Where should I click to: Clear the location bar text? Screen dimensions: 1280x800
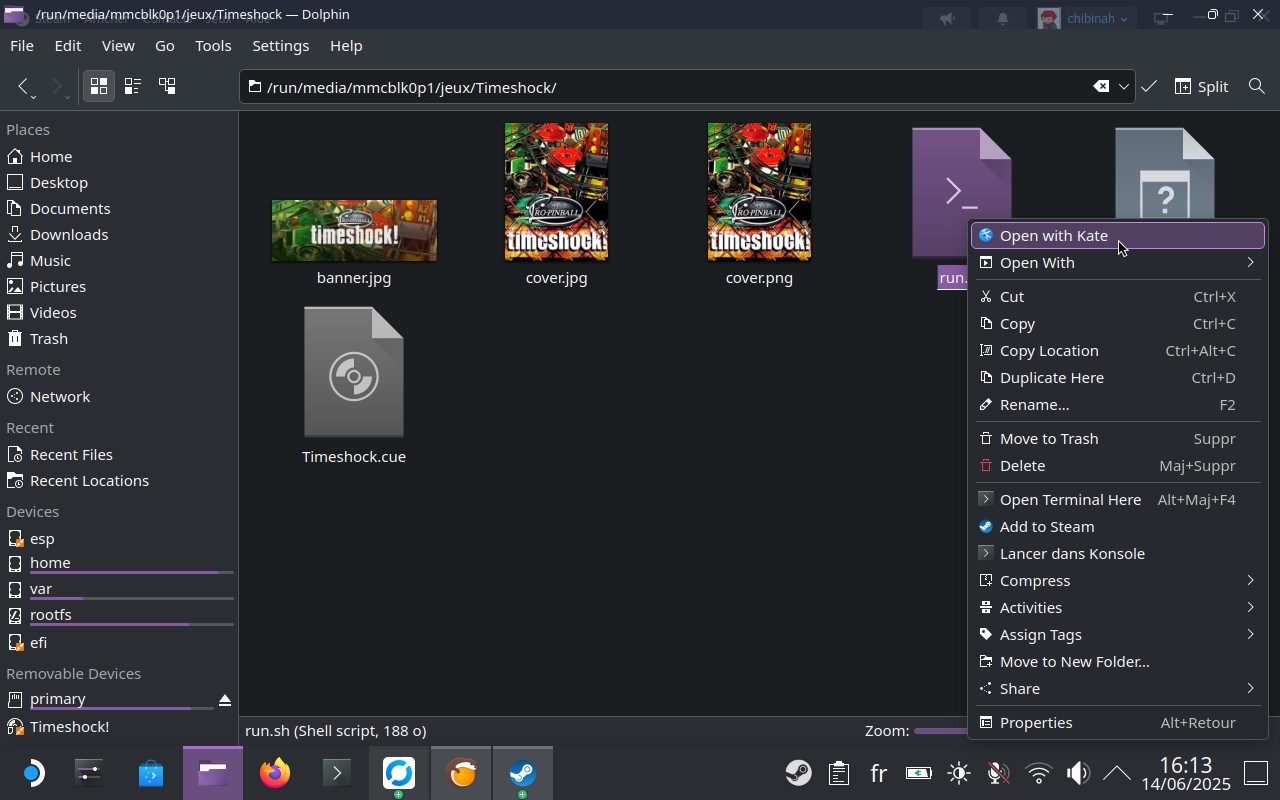1101,87
